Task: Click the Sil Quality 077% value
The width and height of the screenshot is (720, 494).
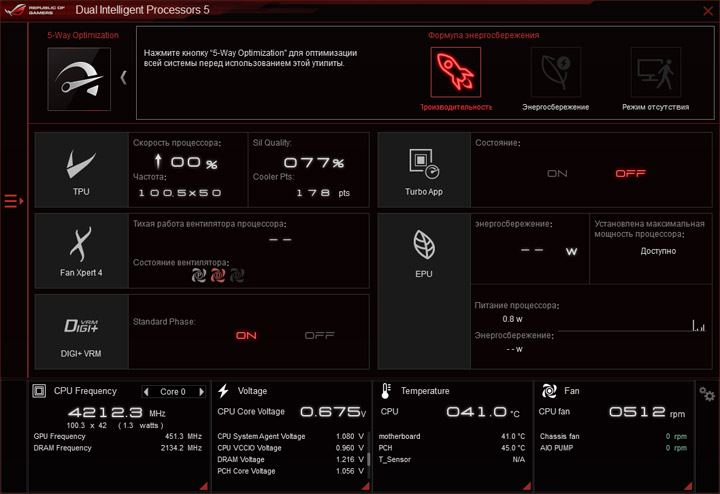Action: [x=314, y=163]
